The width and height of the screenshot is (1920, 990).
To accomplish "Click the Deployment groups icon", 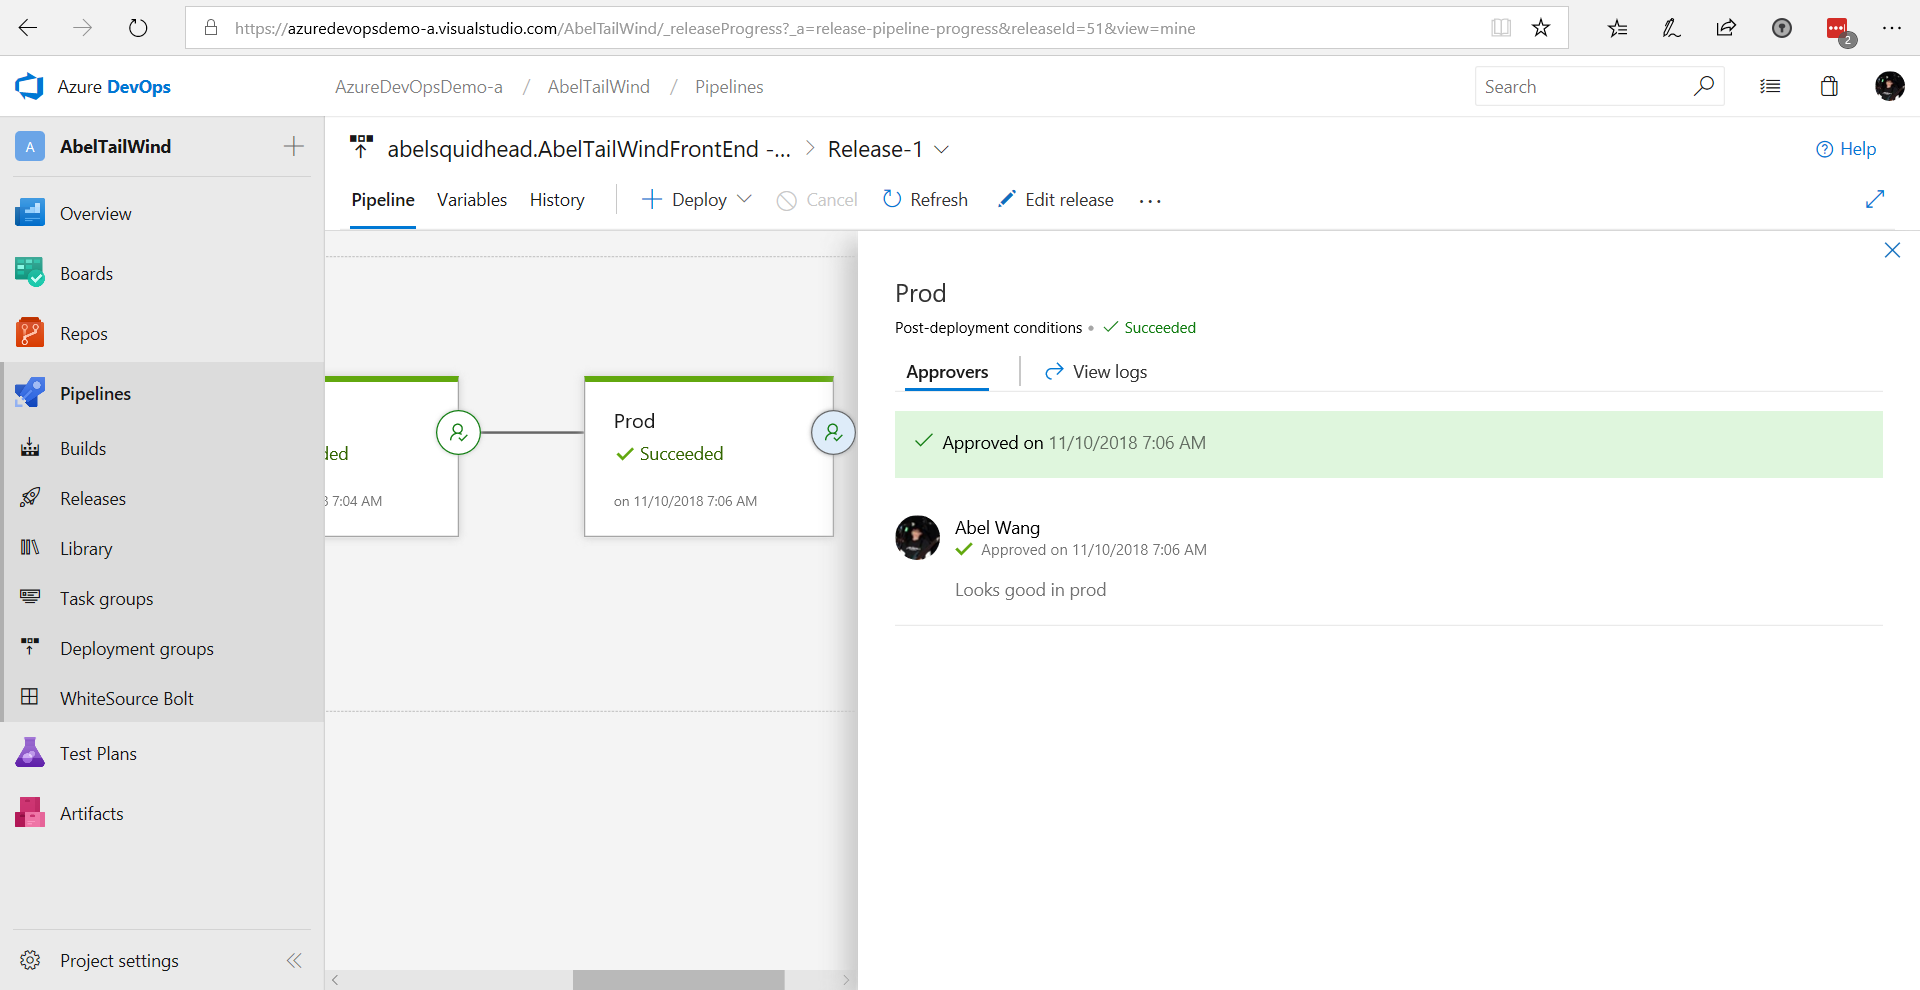I will click(30, 648).
